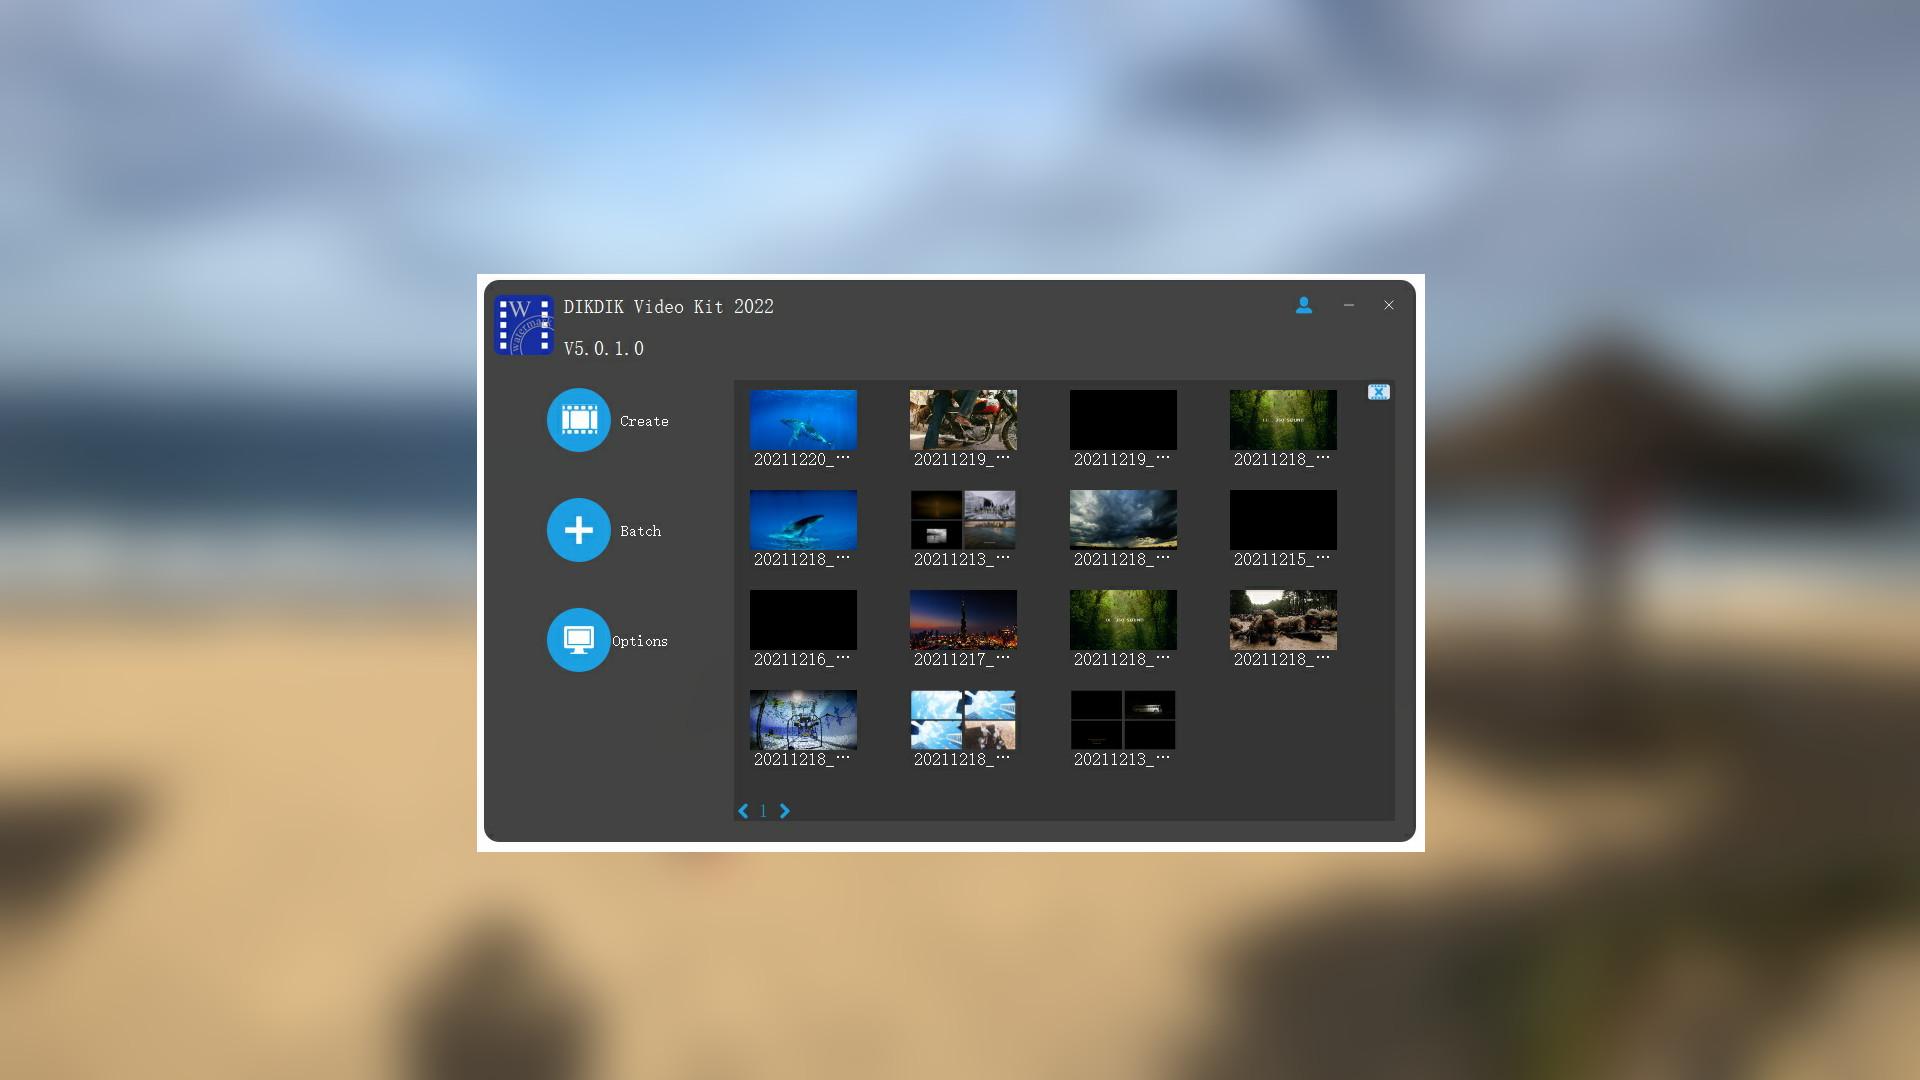The image size is (1920, 1080).
Task: Click the DIKDIK Video Kit logo
Action: 523,325
